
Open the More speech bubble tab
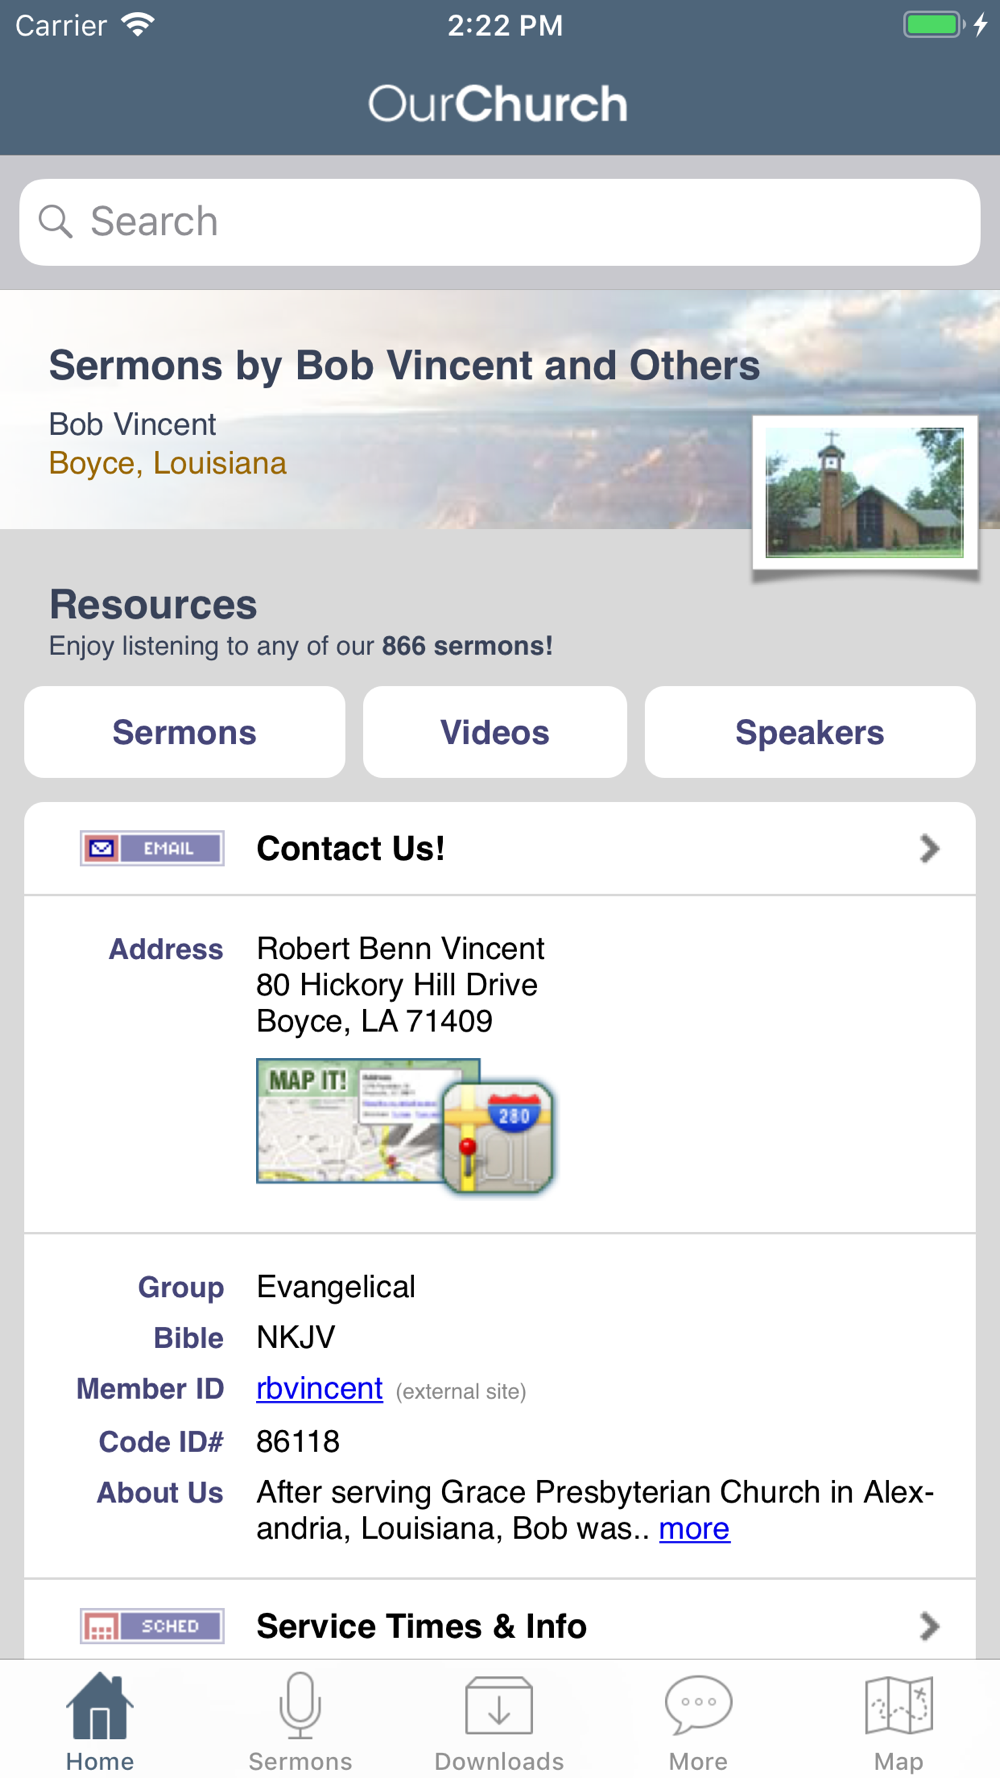pos(699,1706)
